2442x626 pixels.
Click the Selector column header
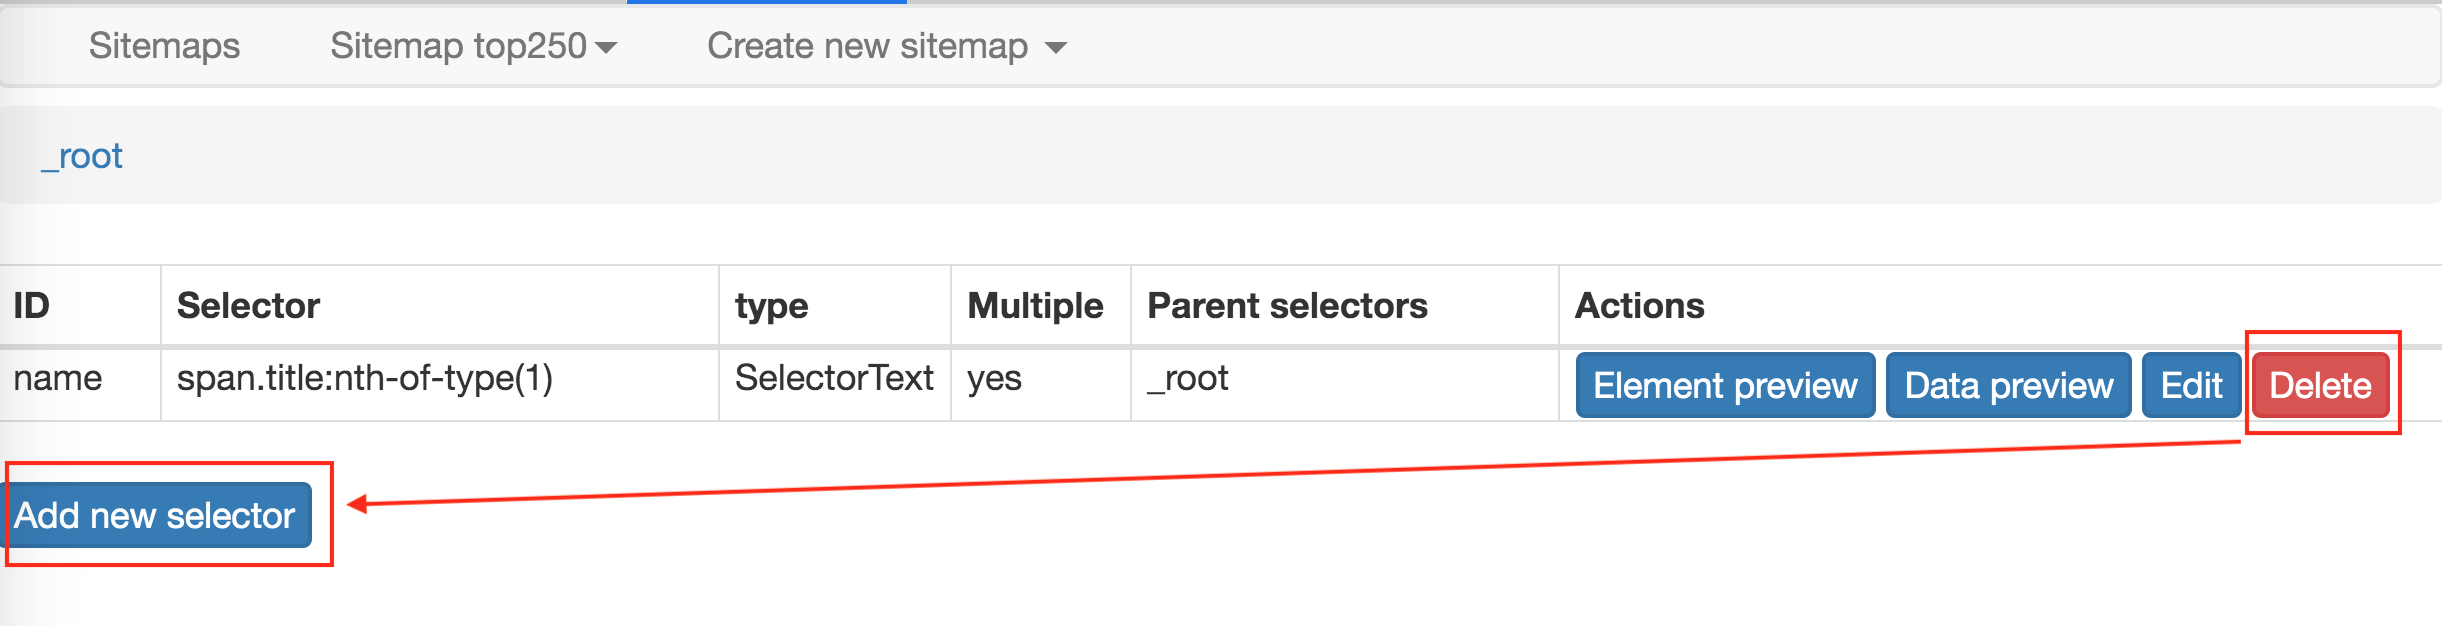248,305
